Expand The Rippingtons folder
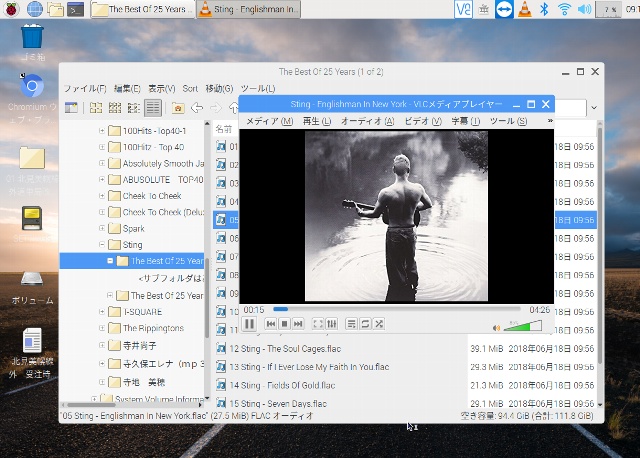 coord(102,328)
